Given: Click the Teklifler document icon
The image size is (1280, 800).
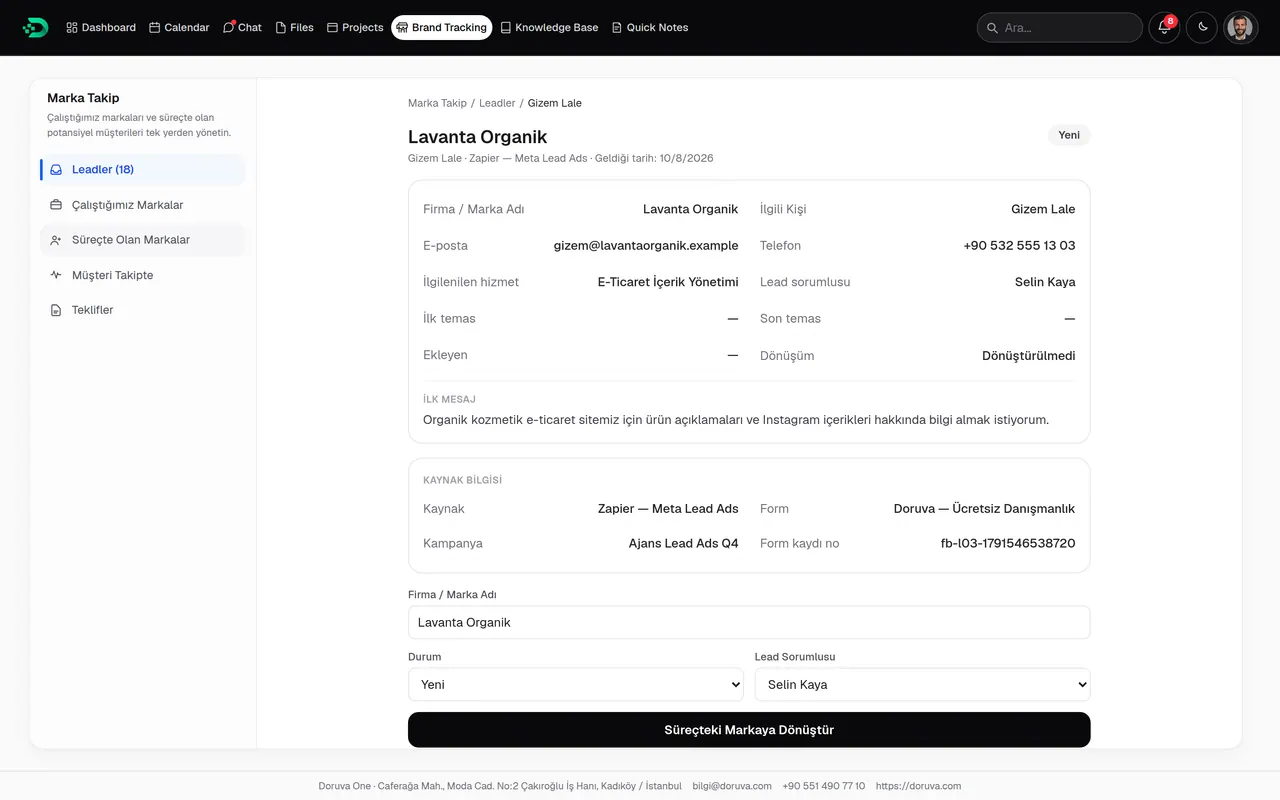Looking at the screenshot, I should pos(56,310).
